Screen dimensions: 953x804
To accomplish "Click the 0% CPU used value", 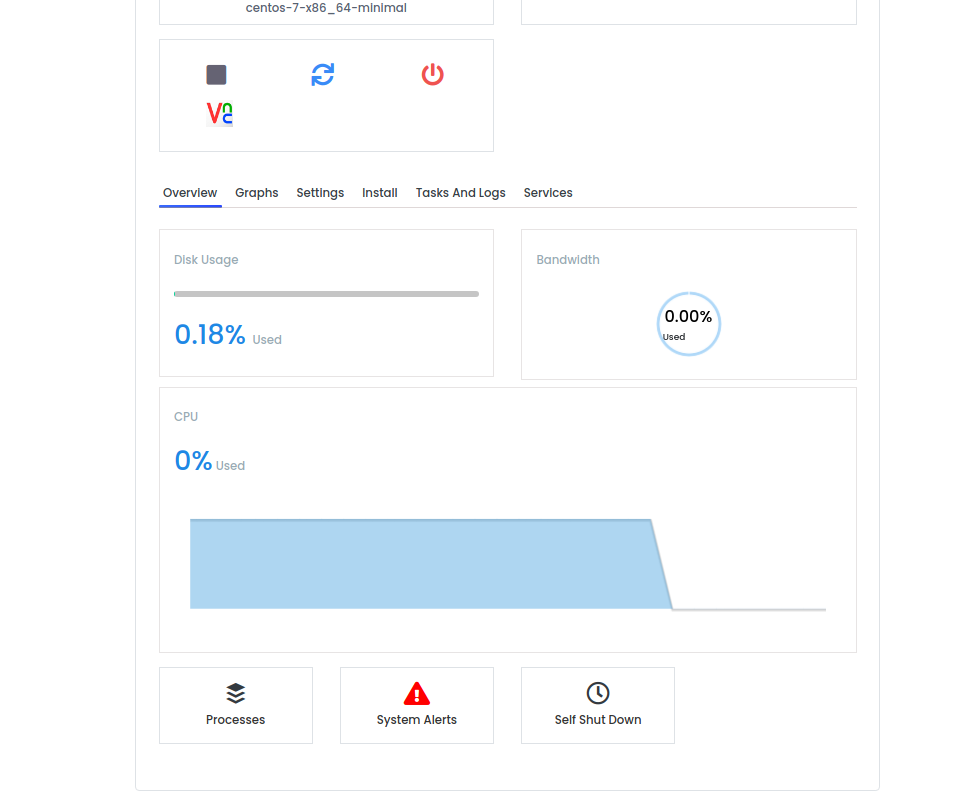I will pyautogui.click(x=193, y=461).
